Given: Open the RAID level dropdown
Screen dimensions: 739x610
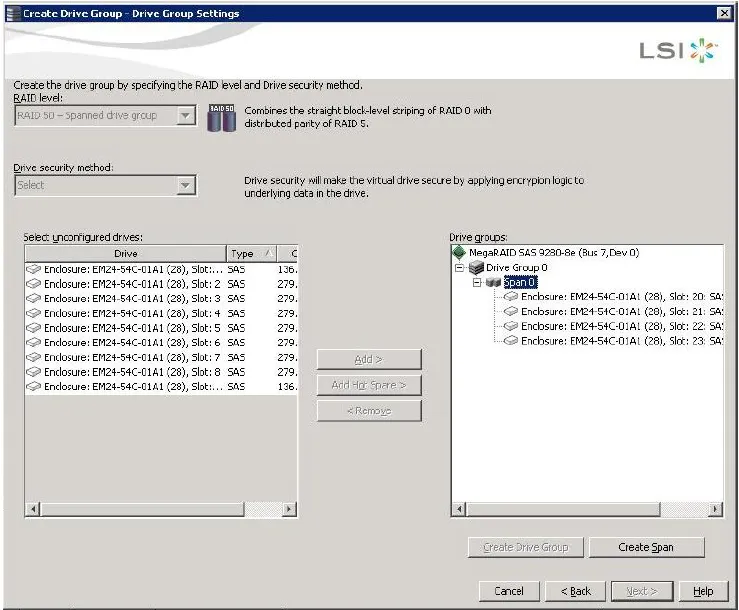Looking at the screenshot, I should coord(185,116).
